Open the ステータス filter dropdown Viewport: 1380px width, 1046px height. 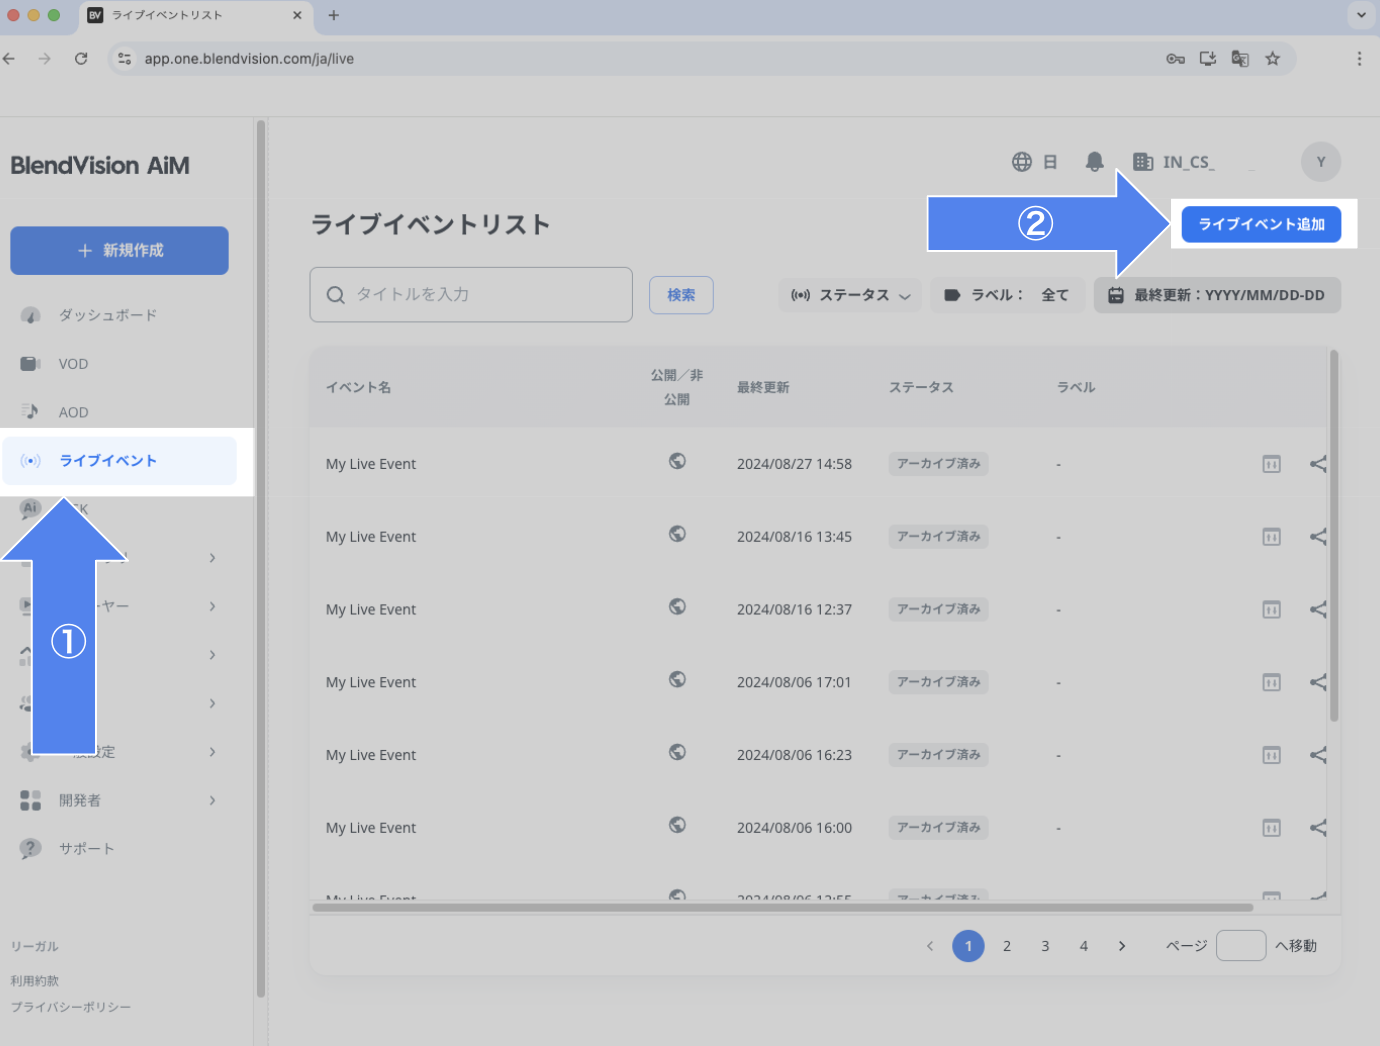(850, 295)
